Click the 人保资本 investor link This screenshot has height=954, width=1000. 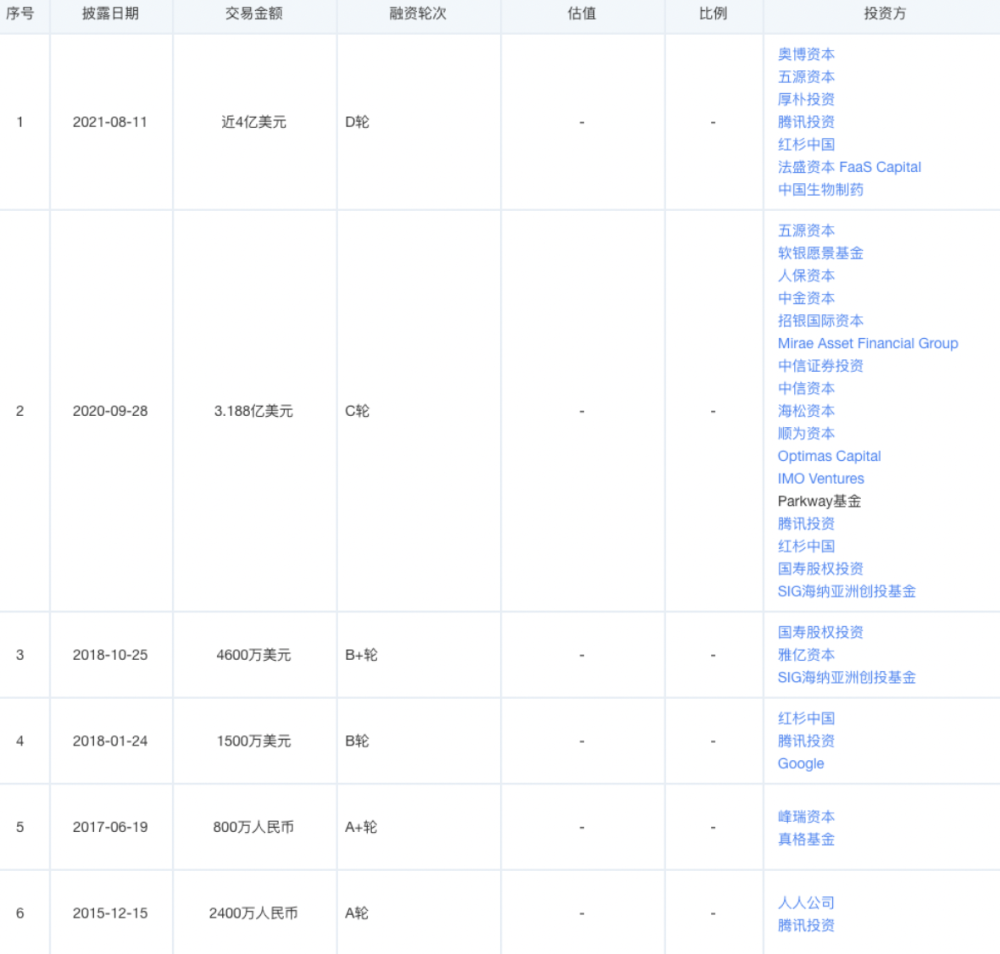pos(806,275)
